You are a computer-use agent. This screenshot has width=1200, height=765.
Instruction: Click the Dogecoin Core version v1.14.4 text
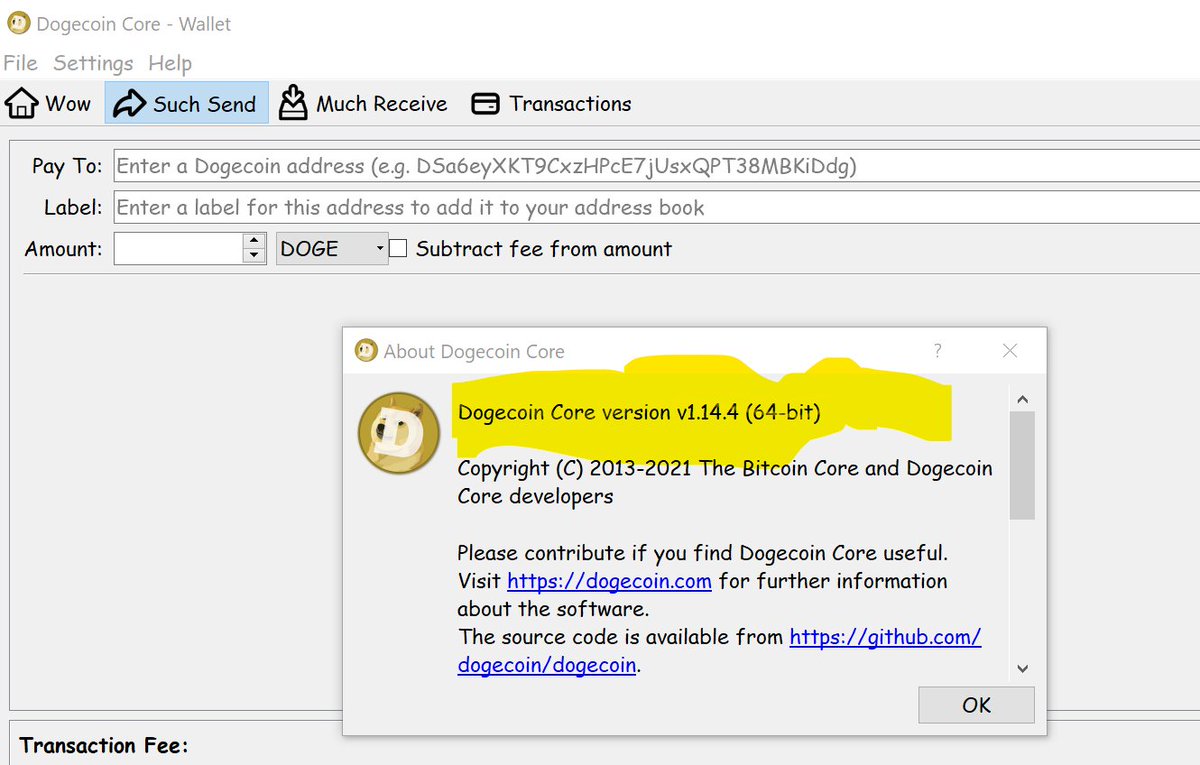(x=639, y=412)
